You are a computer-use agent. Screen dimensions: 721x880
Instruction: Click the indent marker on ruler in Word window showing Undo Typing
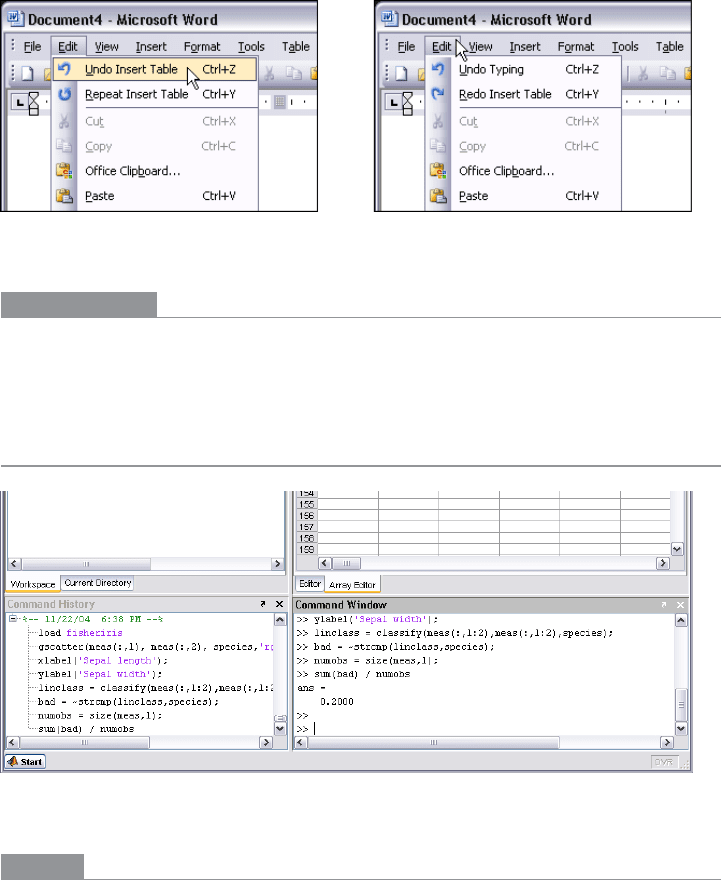coord(407,104)
